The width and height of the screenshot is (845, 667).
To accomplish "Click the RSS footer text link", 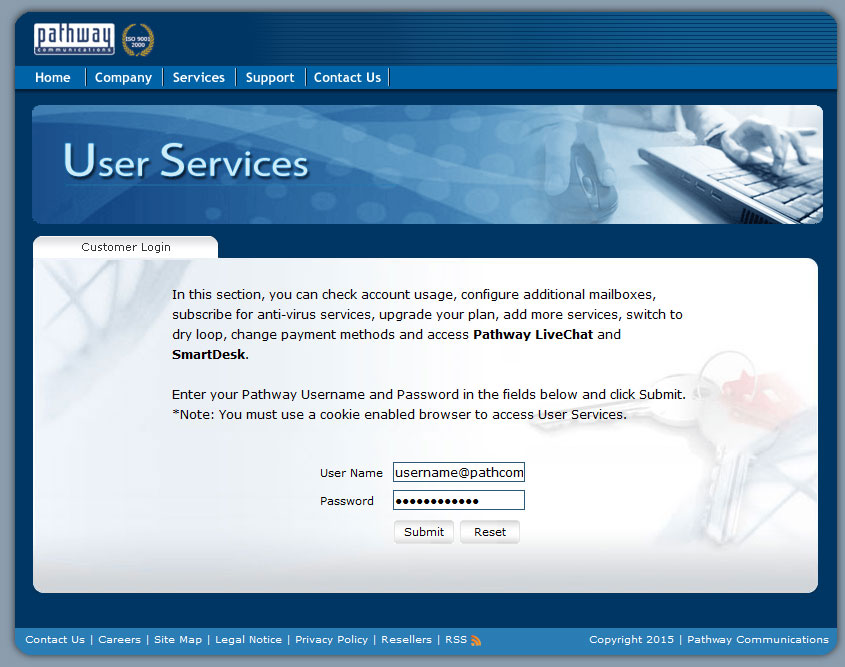I will point(456,640).
